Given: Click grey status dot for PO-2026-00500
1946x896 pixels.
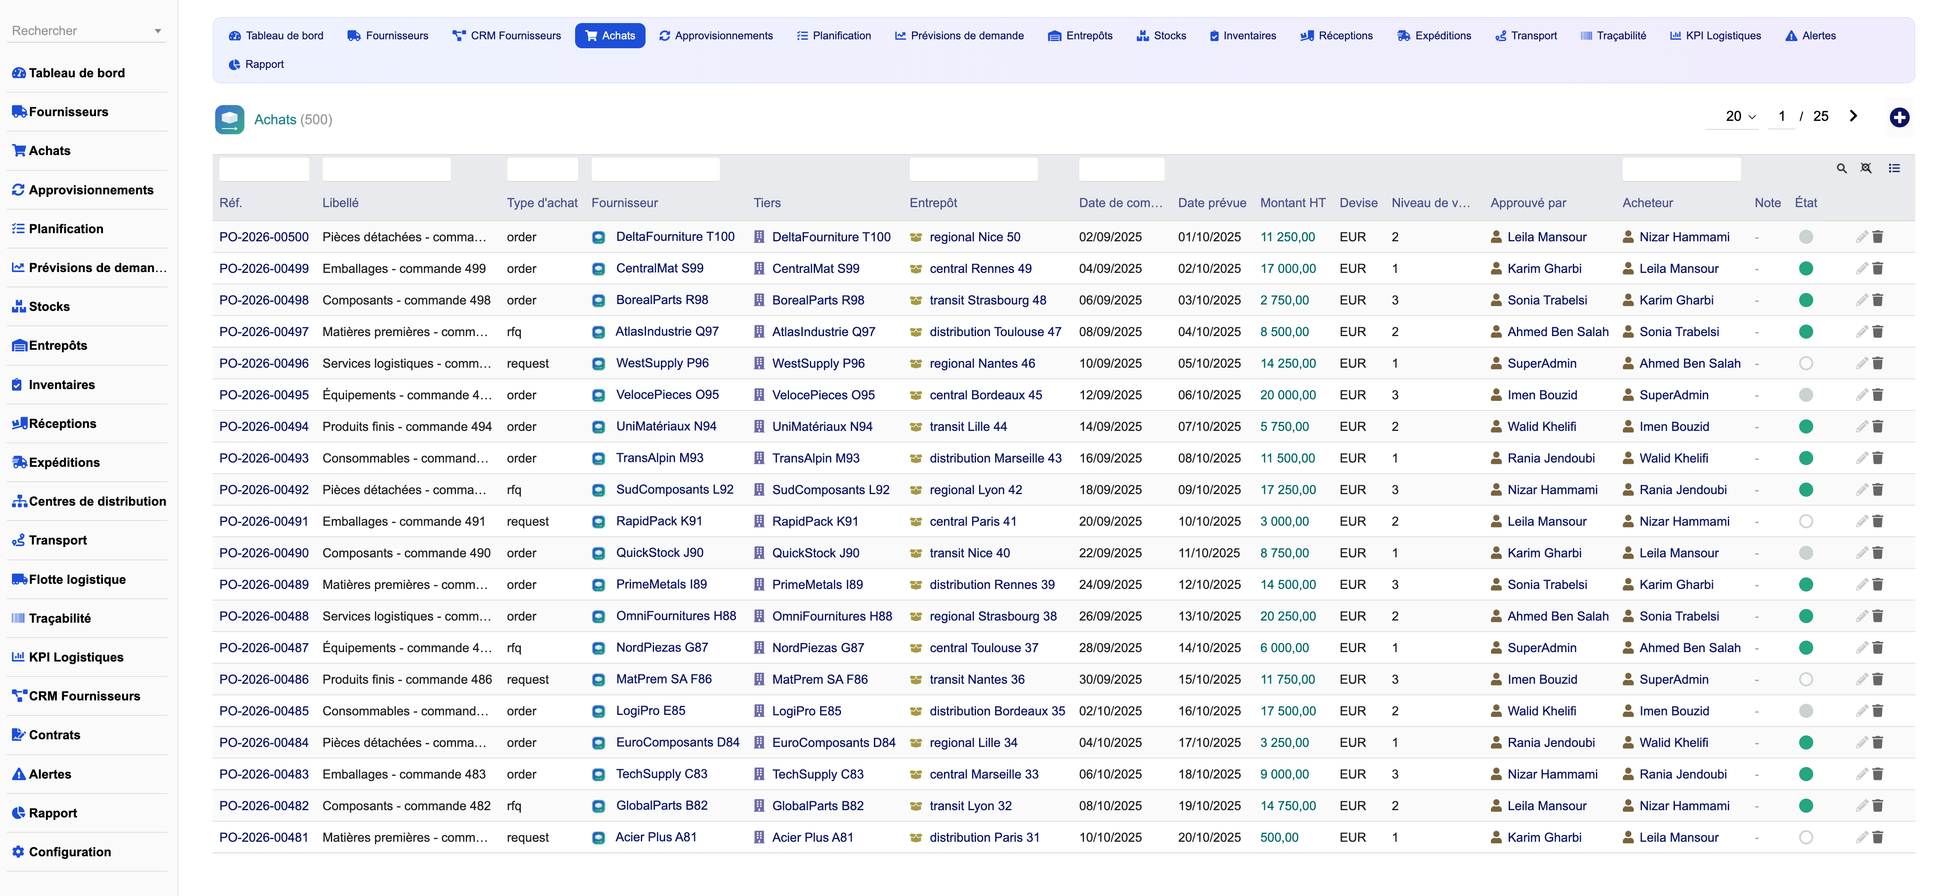Looking at the screenshot, I should coord(1806,237).
